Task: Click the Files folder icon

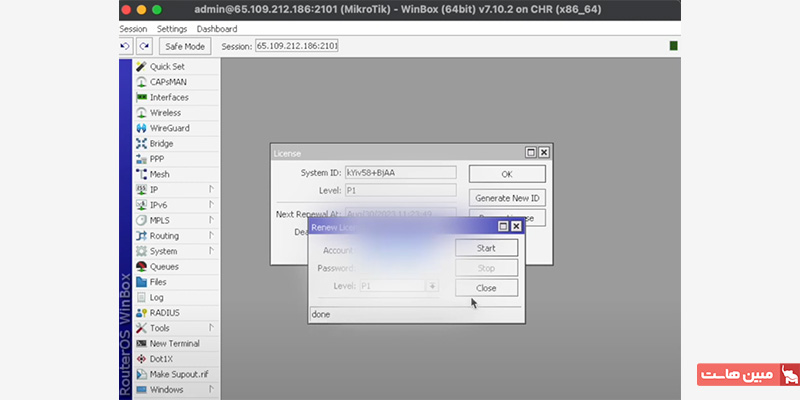Action: tap(141, 282)
